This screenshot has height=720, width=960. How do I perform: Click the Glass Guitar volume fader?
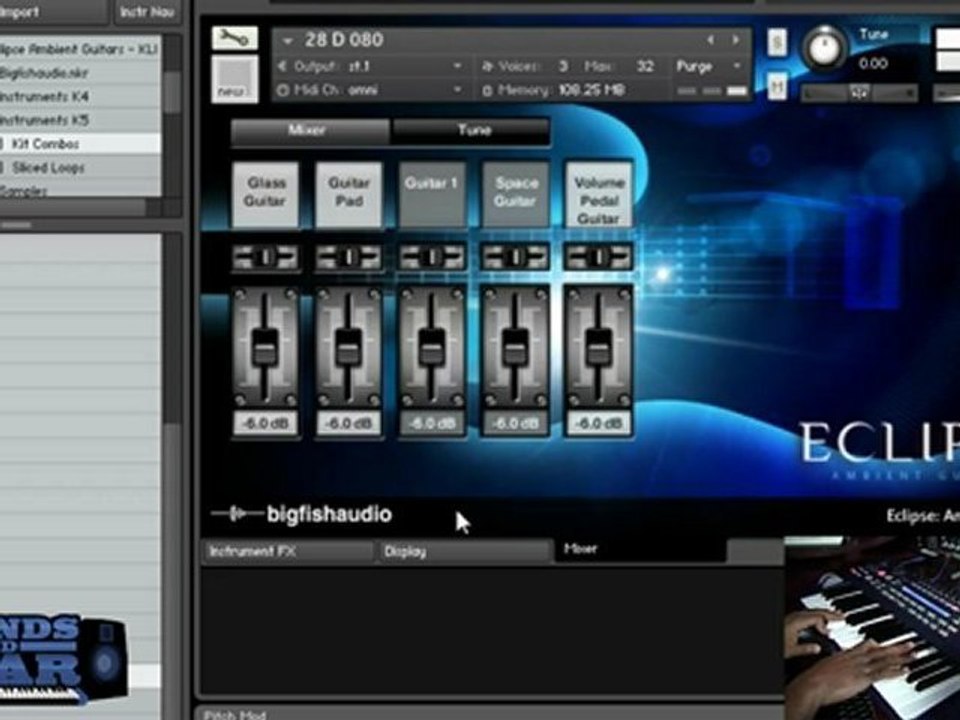(x=265, y=347)
